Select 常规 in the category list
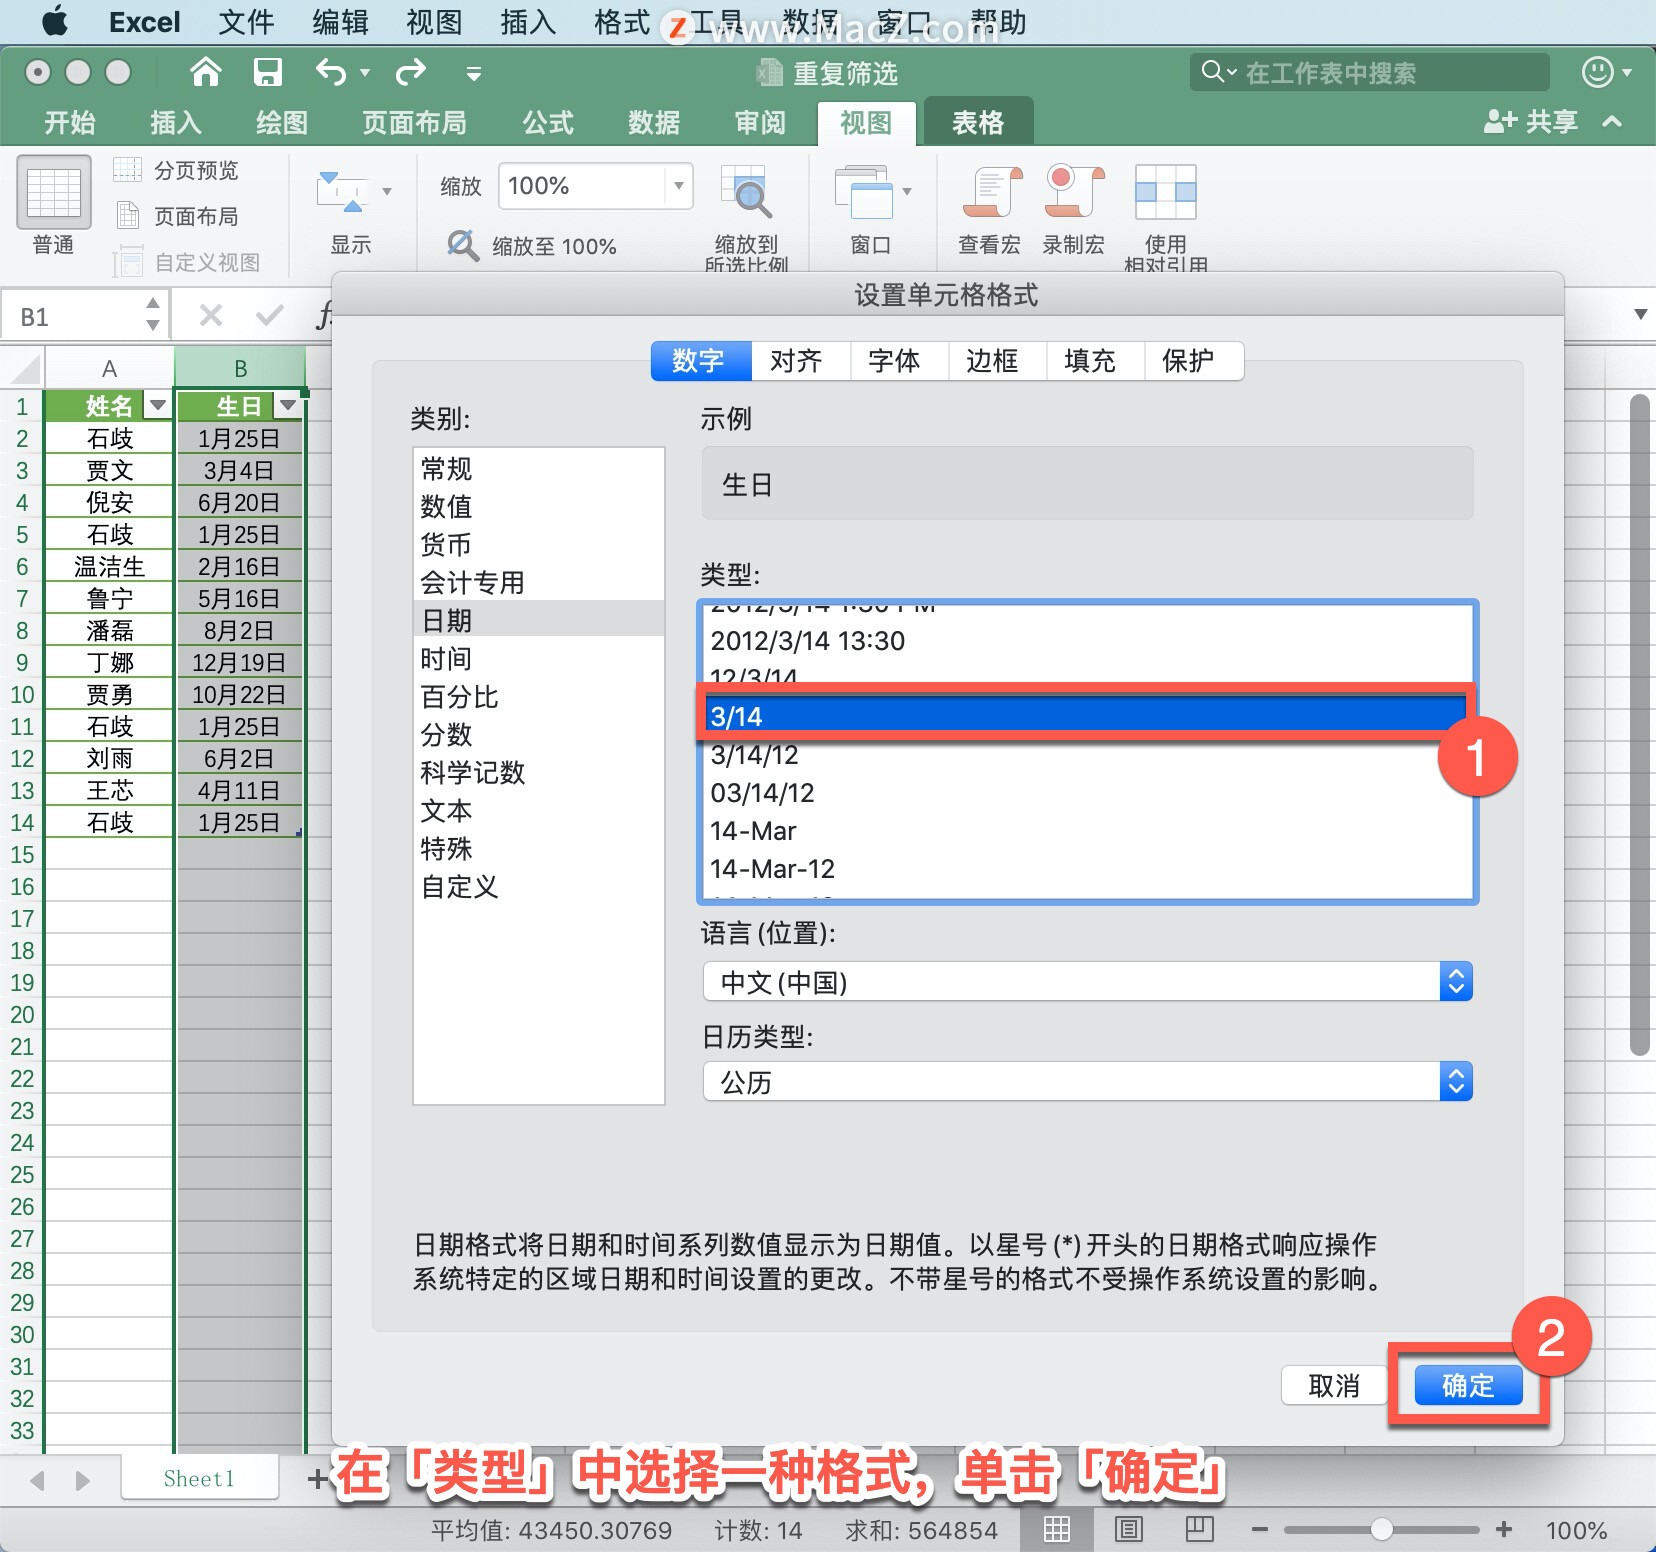 pos(539,469)
